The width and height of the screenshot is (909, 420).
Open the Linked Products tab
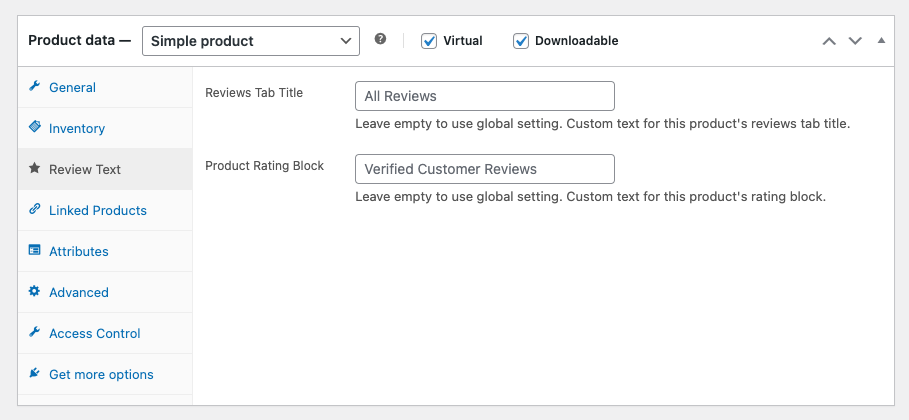98,210
